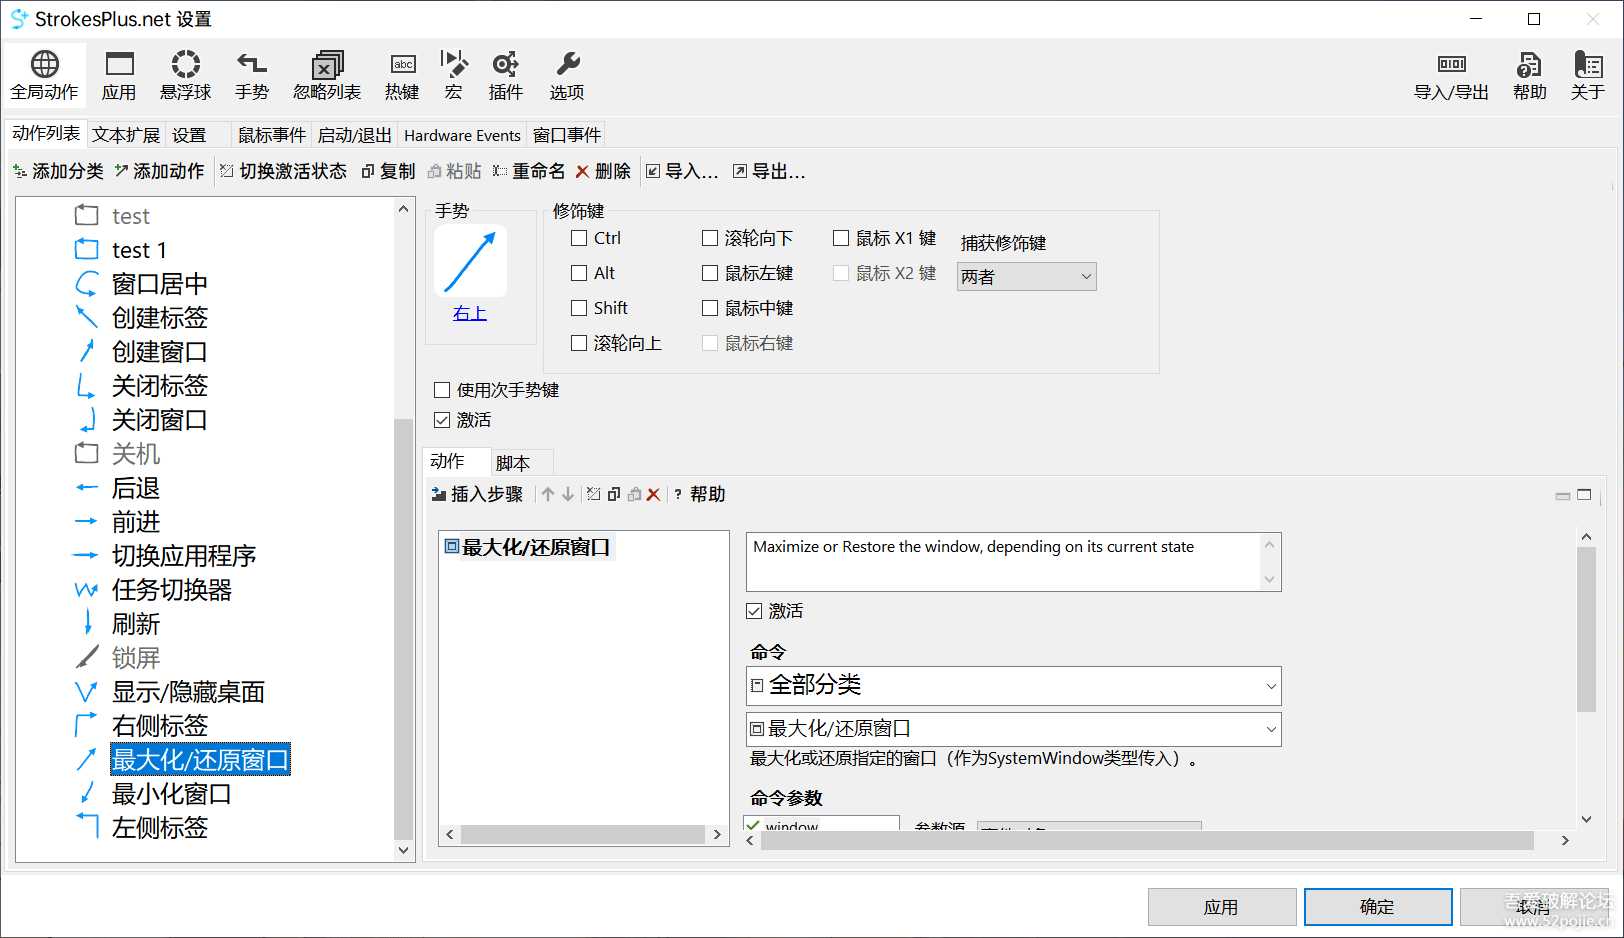Open the 两者 capture modifier dropdown

[x=1025, y=276]
